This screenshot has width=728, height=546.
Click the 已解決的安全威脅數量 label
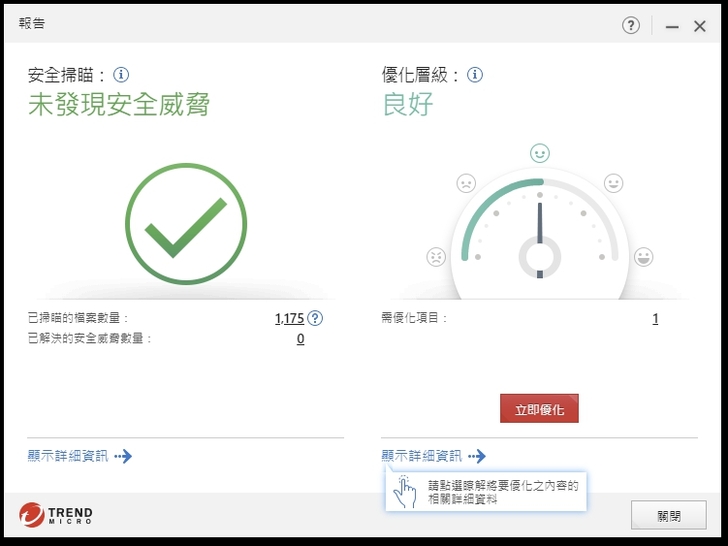coord(89,338)
